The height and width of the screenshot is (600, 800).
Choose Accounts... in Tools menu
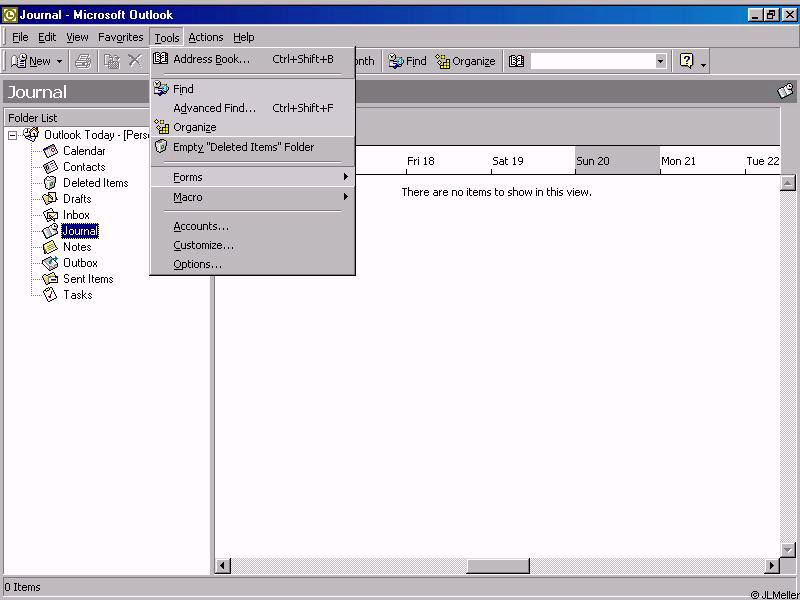[x=253, y=226]
